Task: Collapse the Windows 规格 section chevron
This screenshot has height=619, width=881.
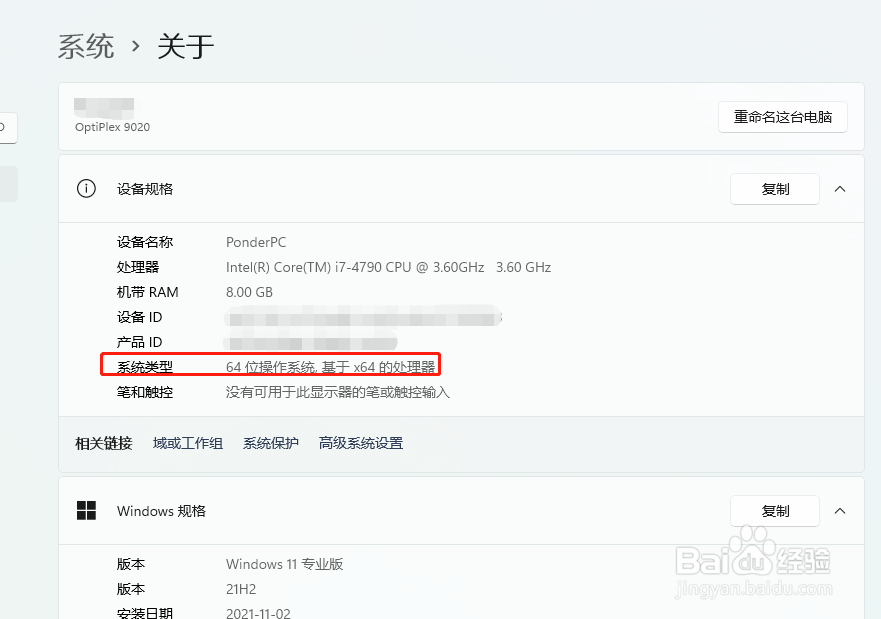Action: pos(840,511)
